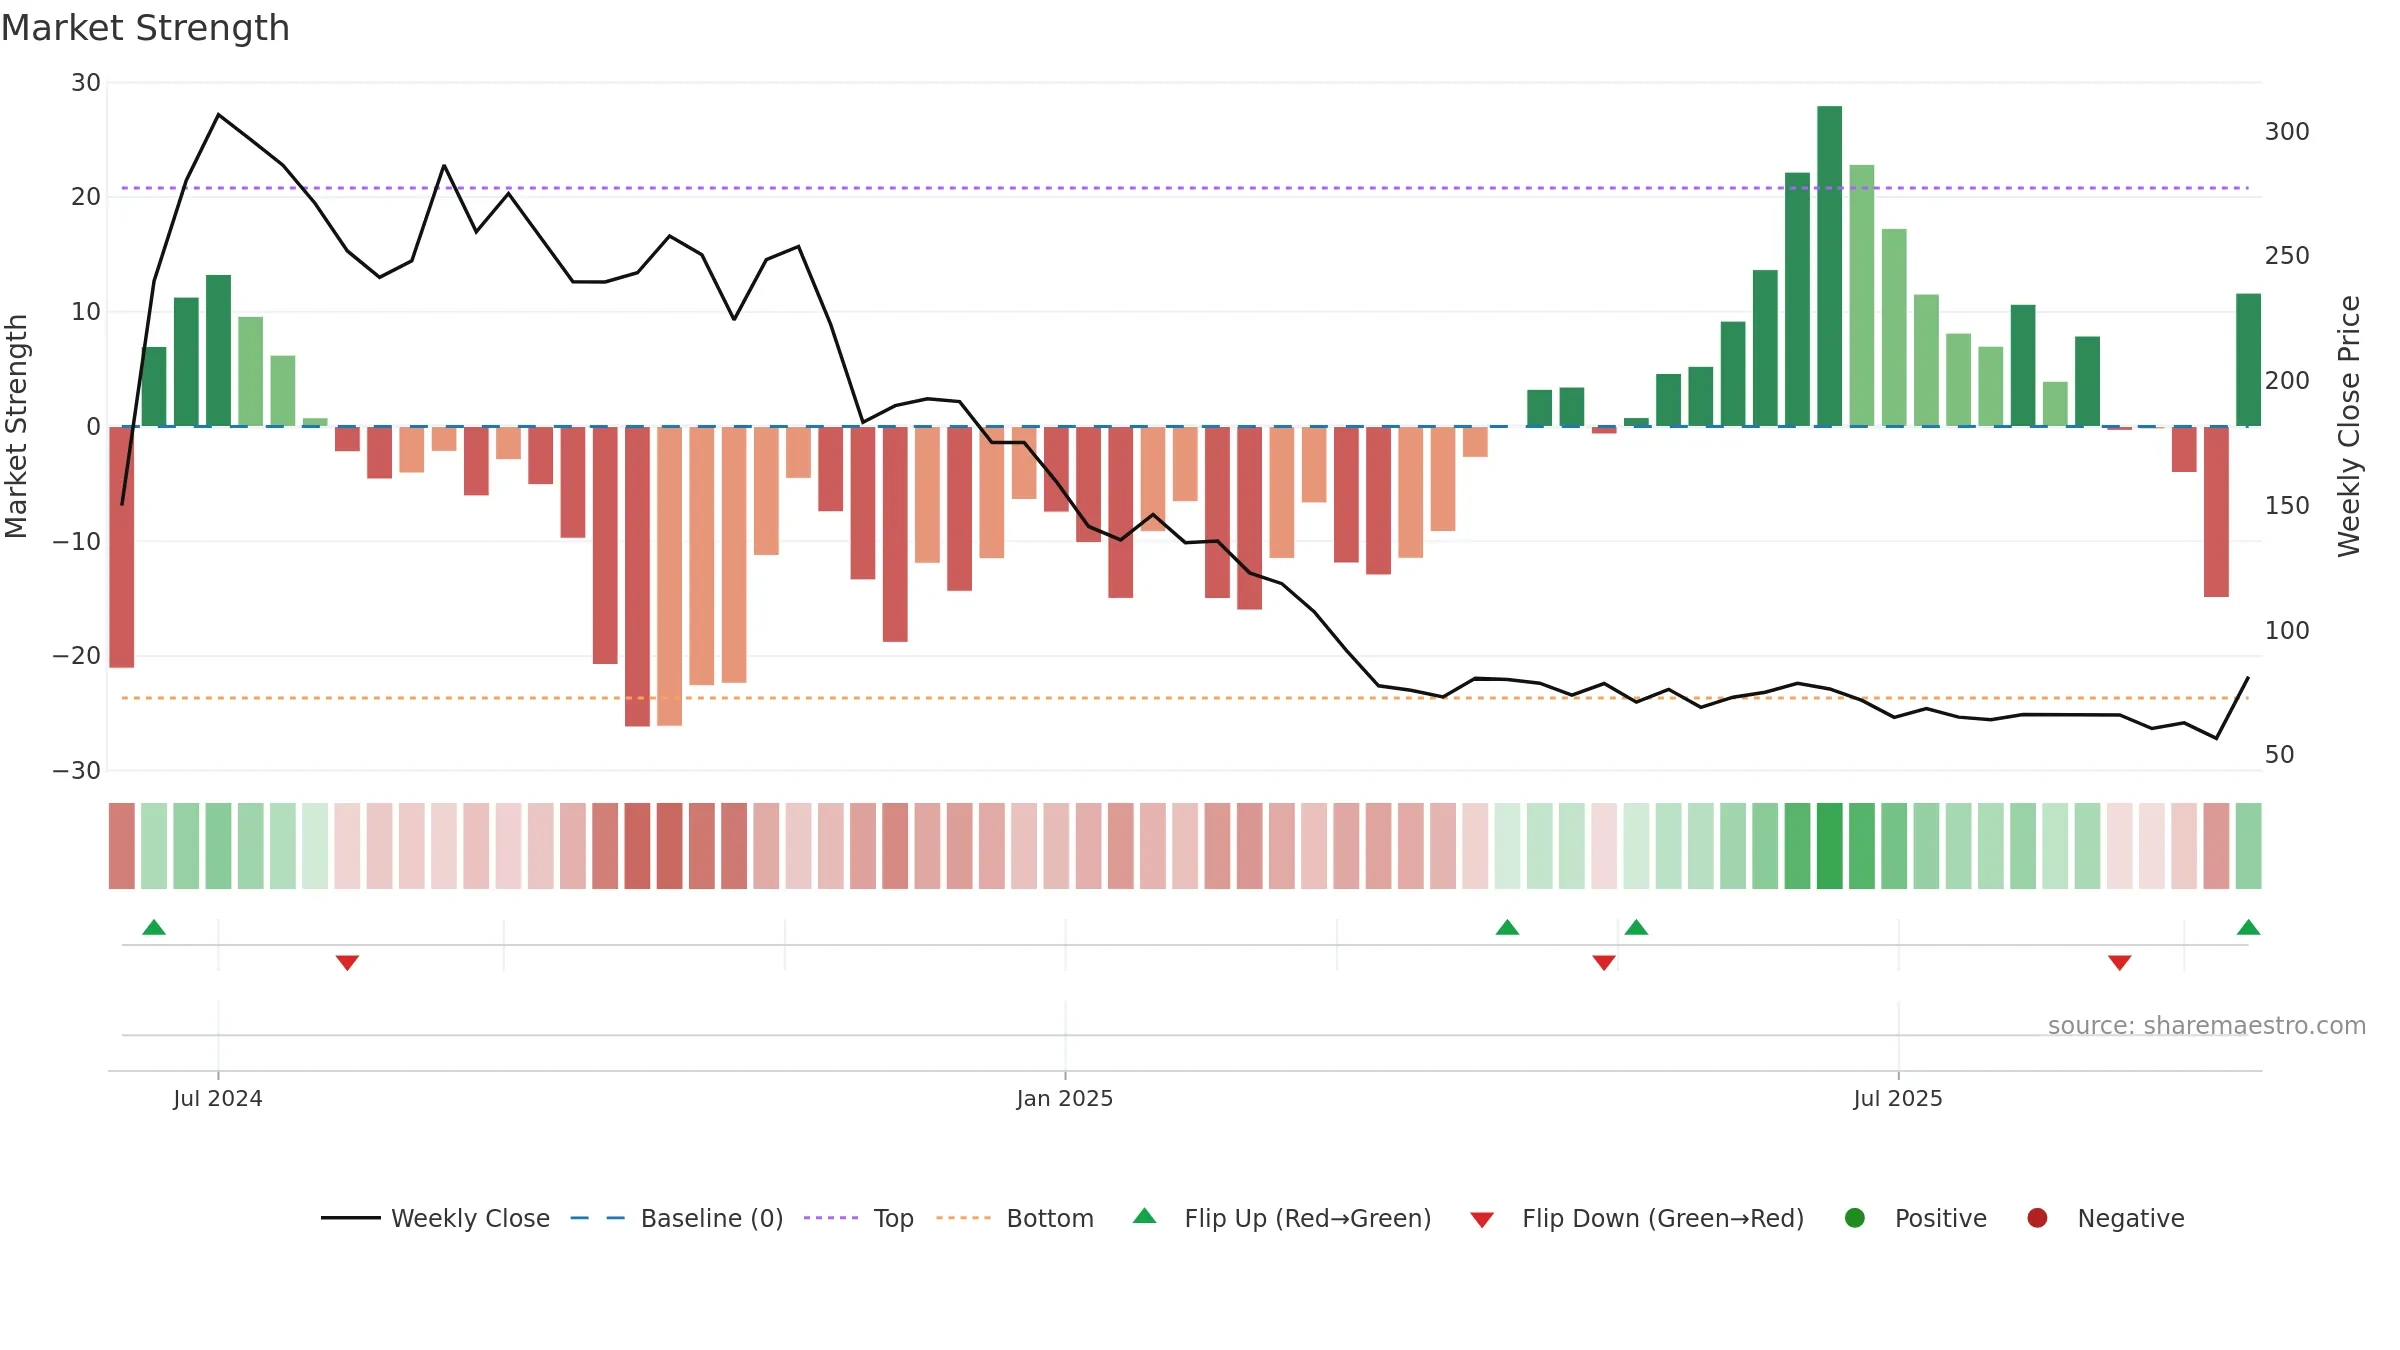Click the brightest green cell in the heat strip
Viewport: 2400px width, 1350px height.
(x=1829, y=846)
